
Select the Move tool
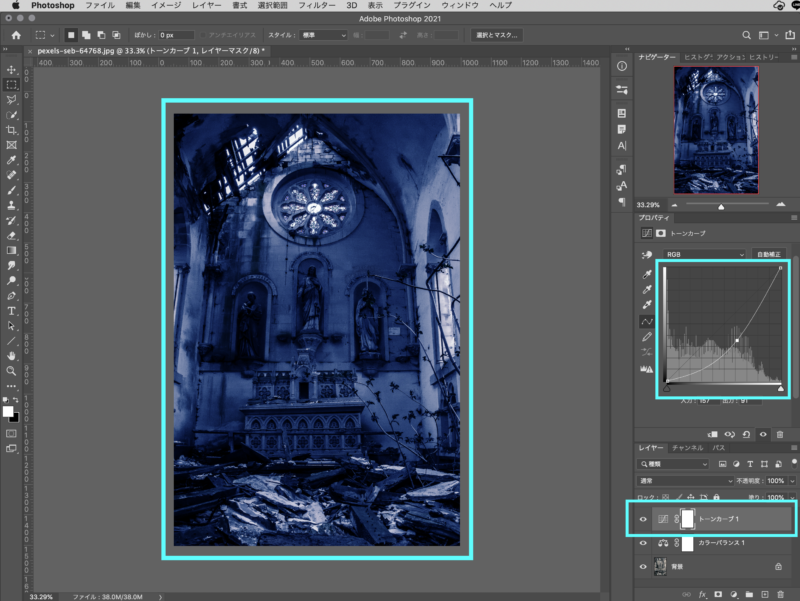click(x=11, y=70)
